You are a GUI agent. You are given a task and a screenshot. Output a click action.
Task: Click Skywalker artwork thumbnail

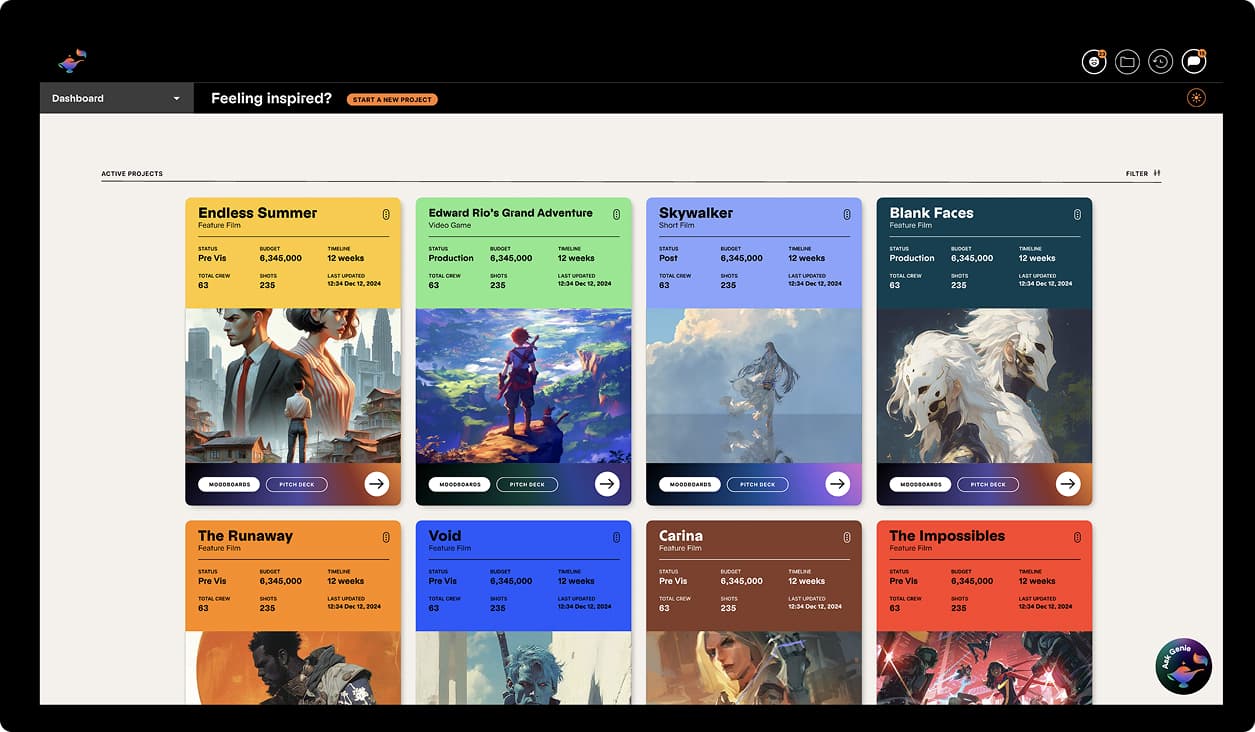click(754, 385)
